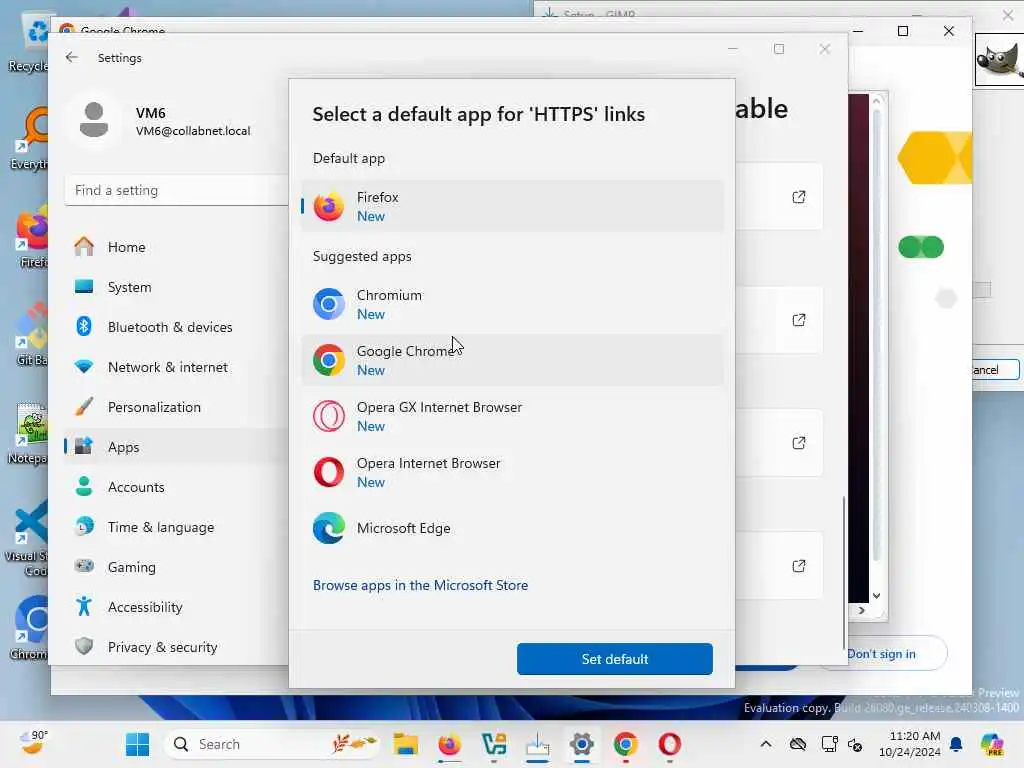This screenshot has width=1024, height=768.
Task: Go back using the Settings back arrow
Action: [x=72, y=57]
